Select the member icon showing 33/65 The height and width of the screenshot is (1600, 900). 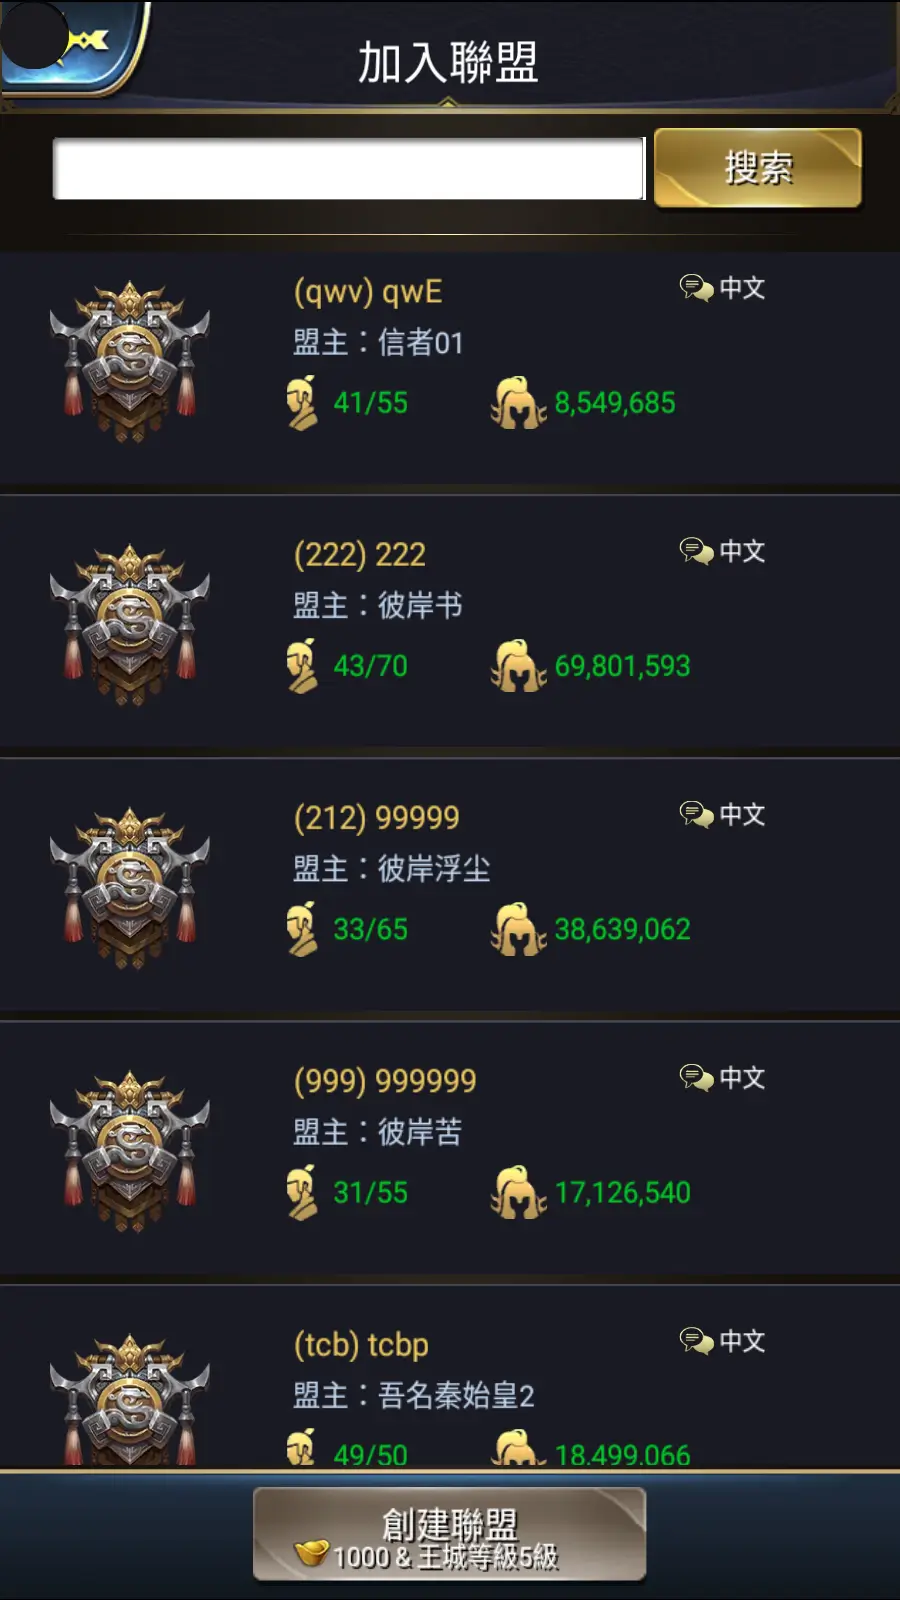point(302,929)
